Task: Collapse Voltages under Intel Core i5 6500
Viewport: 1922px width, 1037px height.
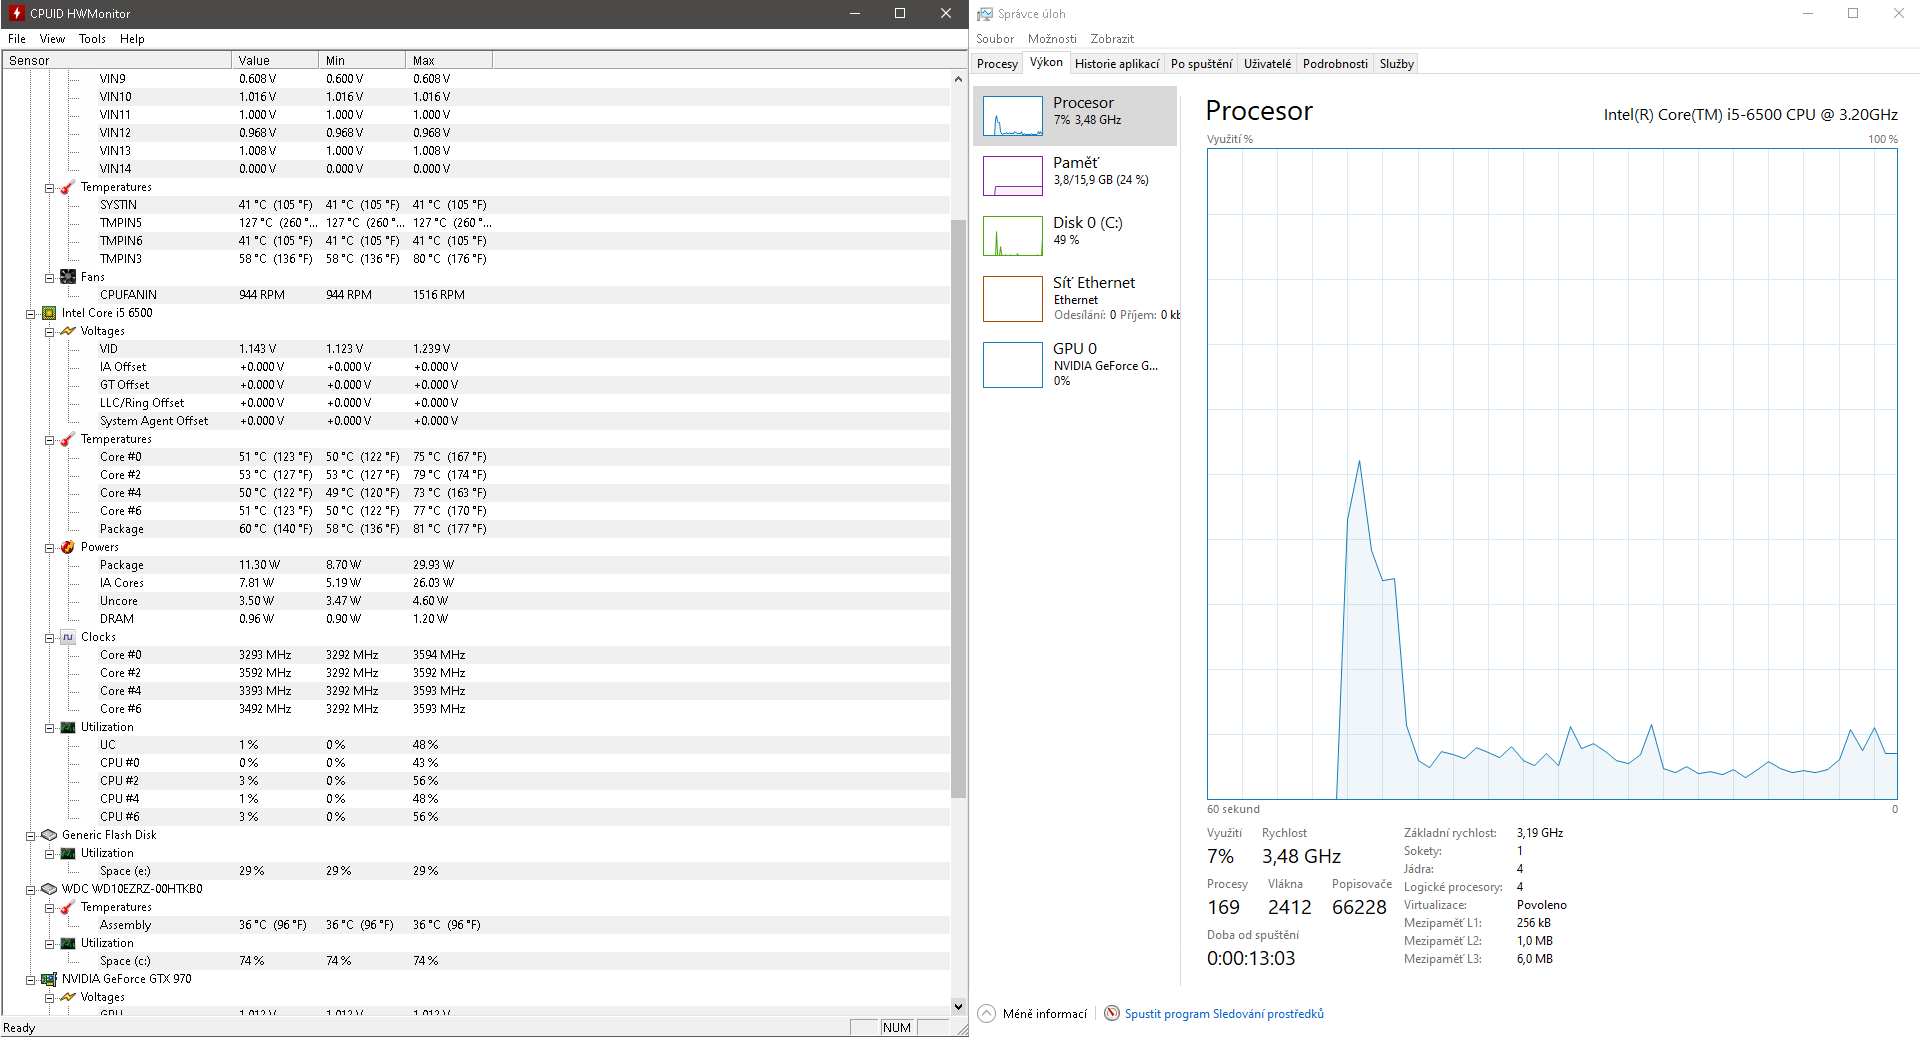Action: click(49, 332)
